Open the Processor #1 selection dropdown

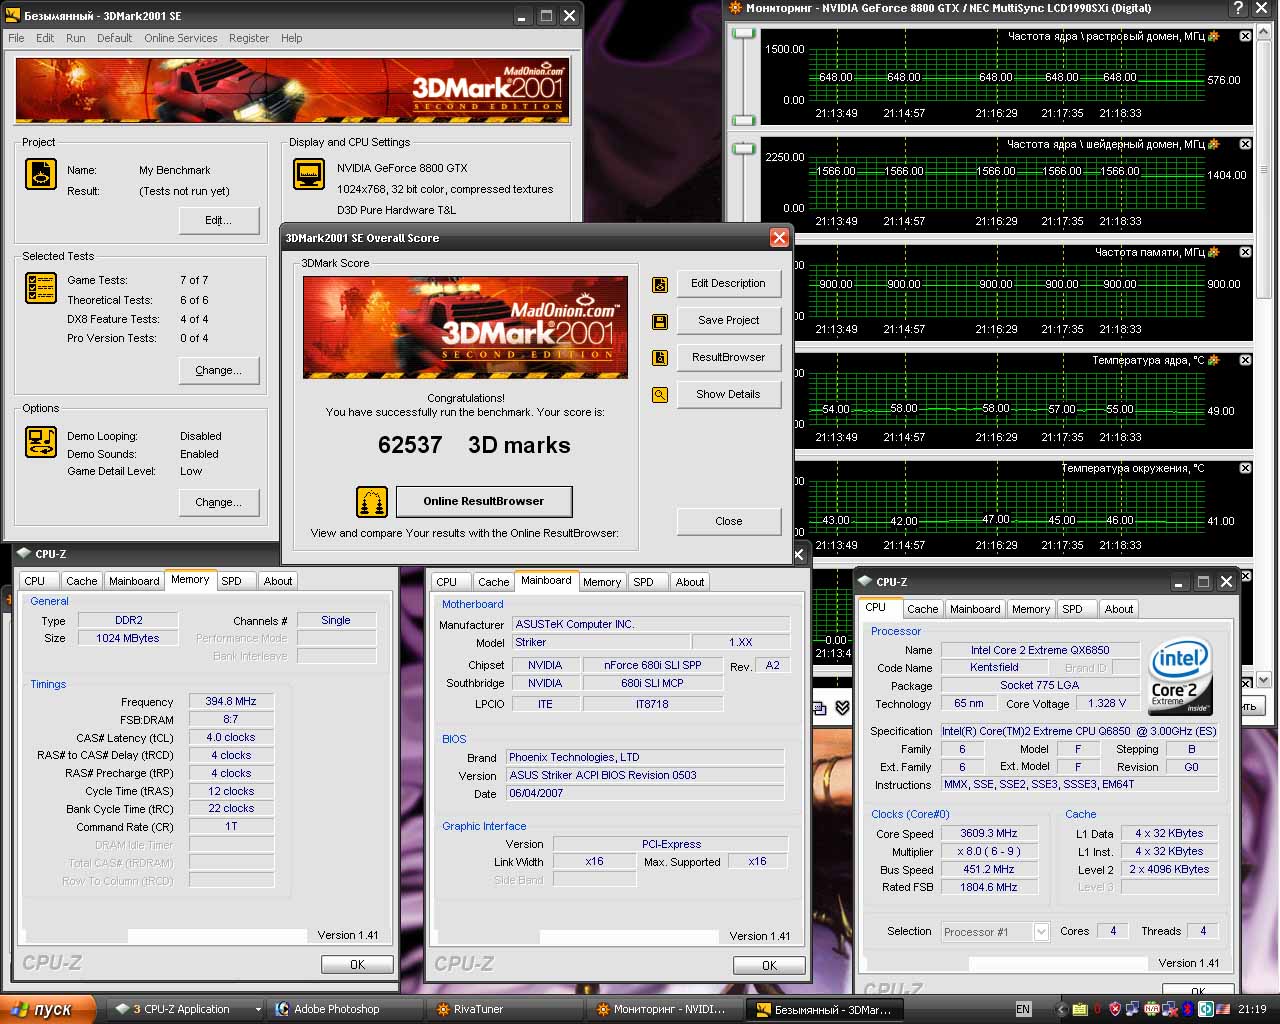pyautogui.click(x=1041, y=932)
